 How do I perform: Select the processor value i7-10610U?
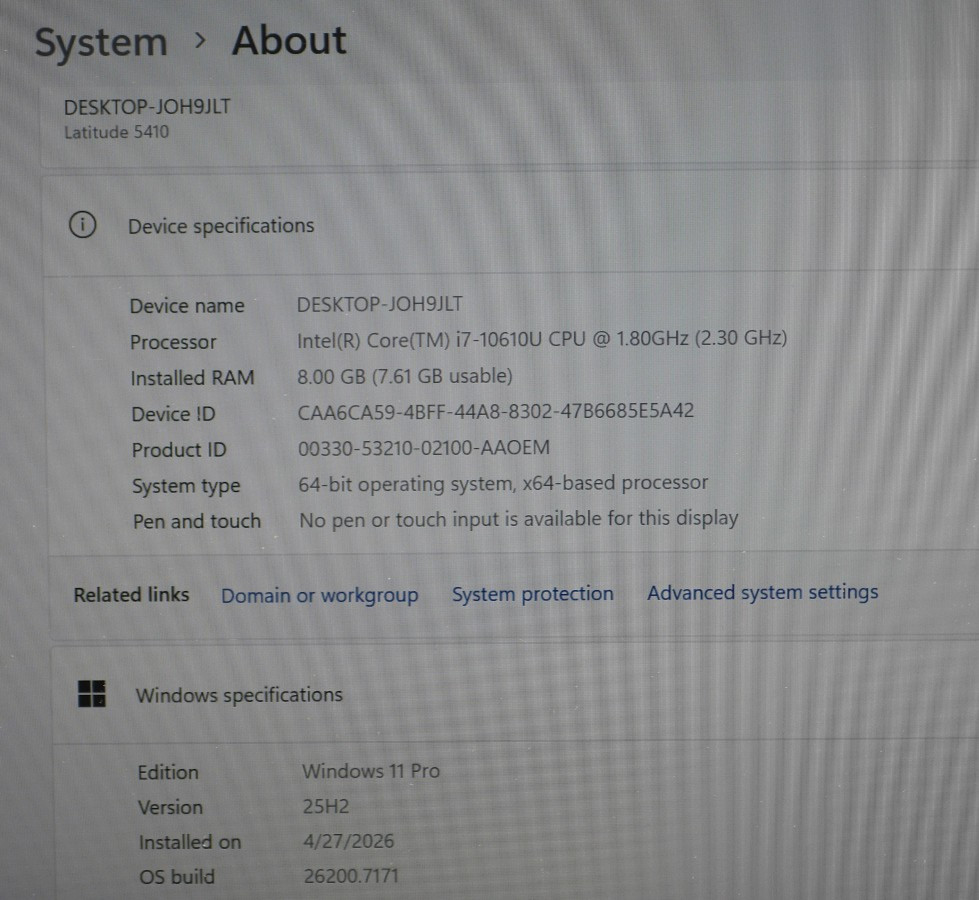tap(541, 339)
